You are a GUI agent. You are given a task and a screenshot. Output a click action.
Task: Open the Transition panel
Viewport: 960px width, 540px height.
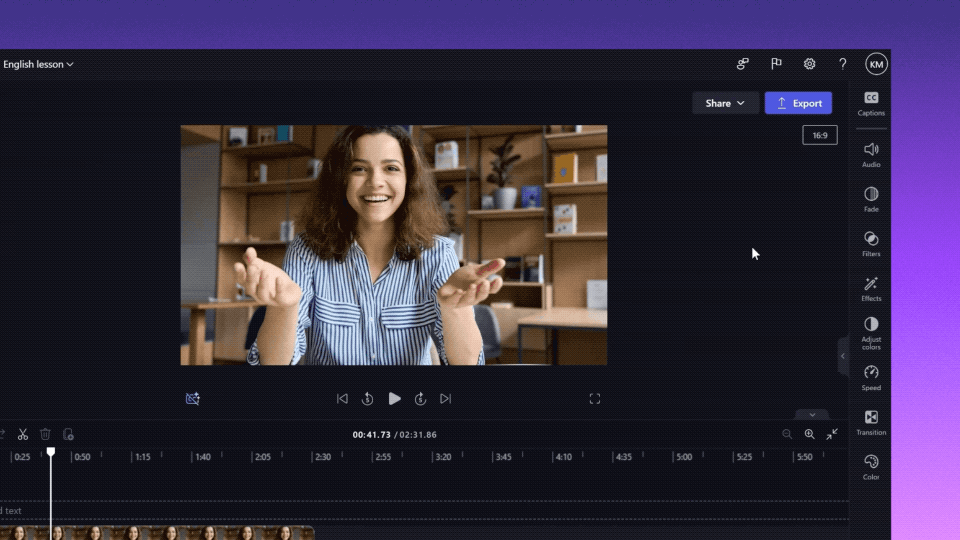pos(871,422)
